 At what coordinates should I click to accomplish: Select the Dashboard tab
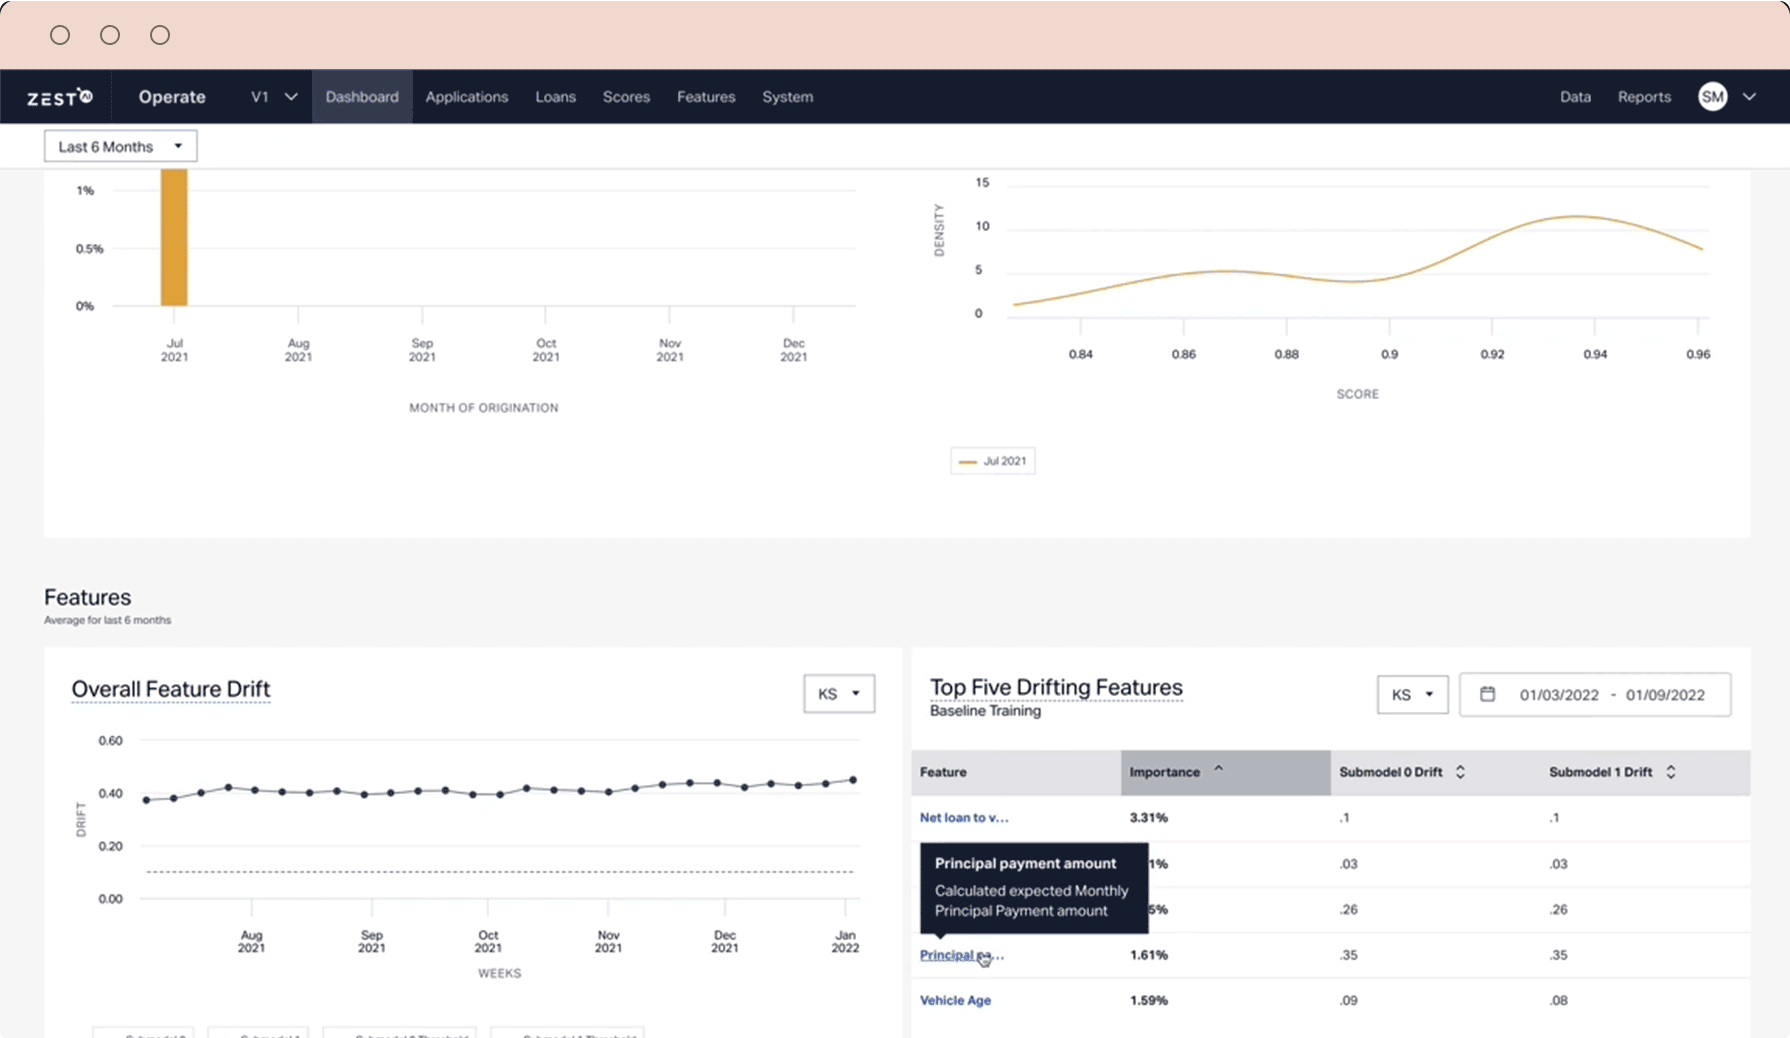tap(362, 97)
